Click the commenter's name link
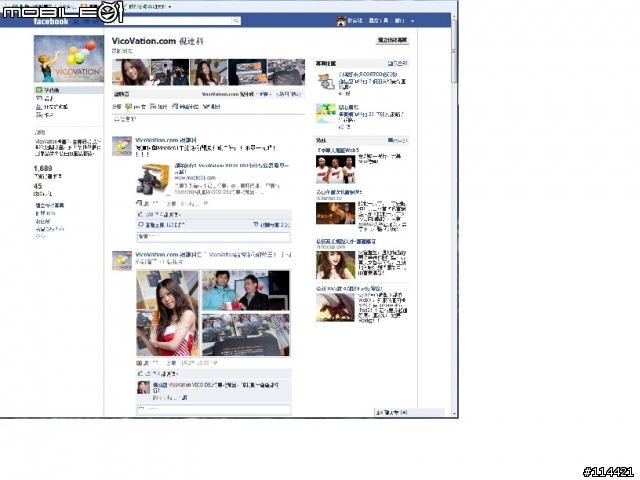Image resolution: width=640 pixels, height=480 pixels. [160, 385]
